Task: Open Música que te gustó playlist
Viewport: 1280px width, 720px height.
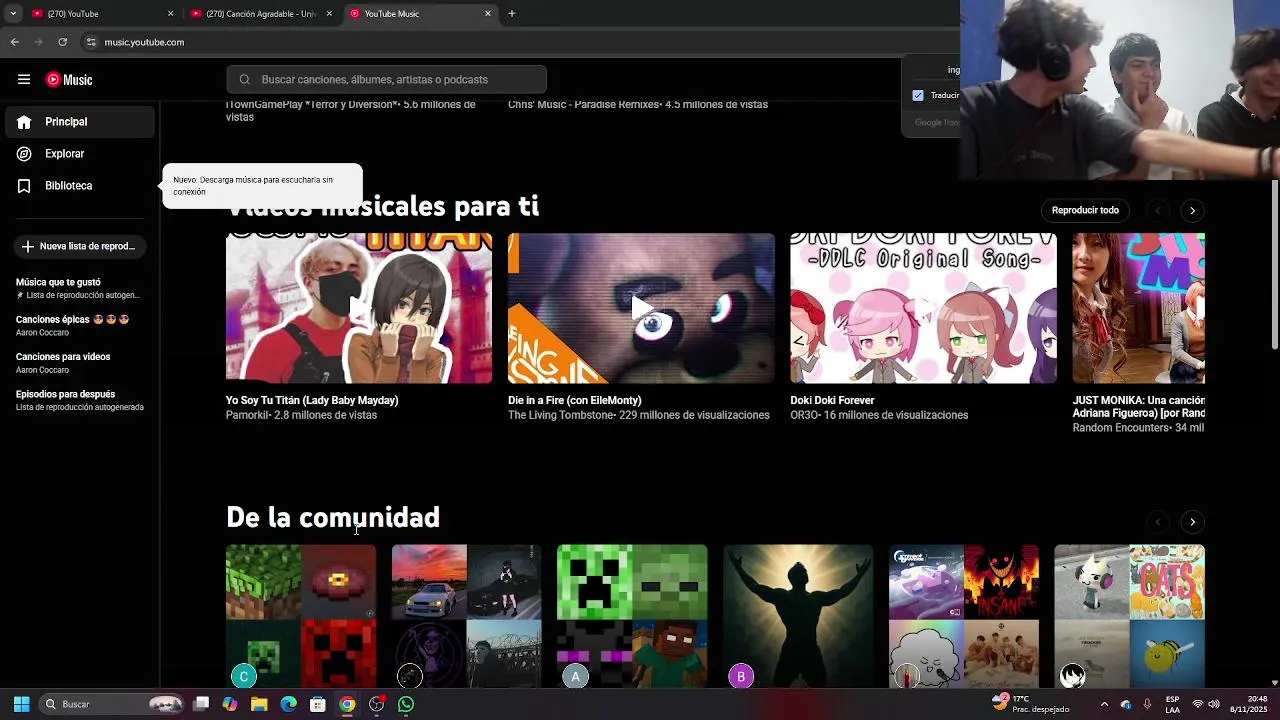Action: click(x=78, y=288)
